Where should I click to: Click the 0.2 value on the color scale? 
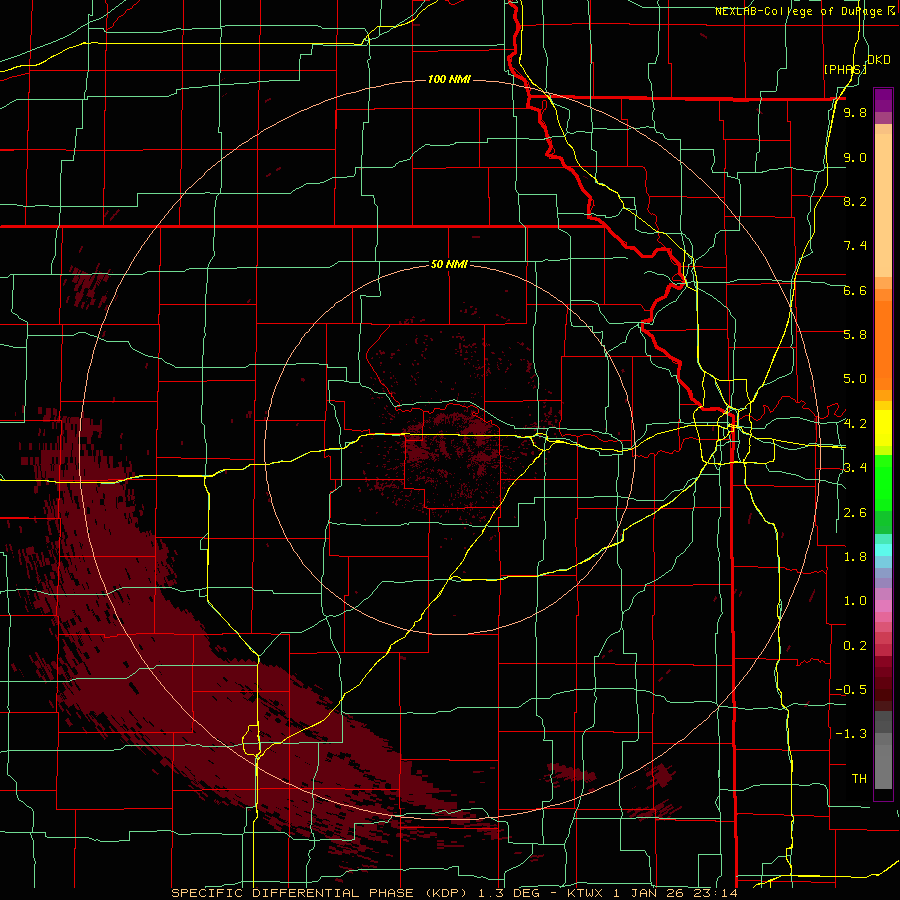point(855,646)
